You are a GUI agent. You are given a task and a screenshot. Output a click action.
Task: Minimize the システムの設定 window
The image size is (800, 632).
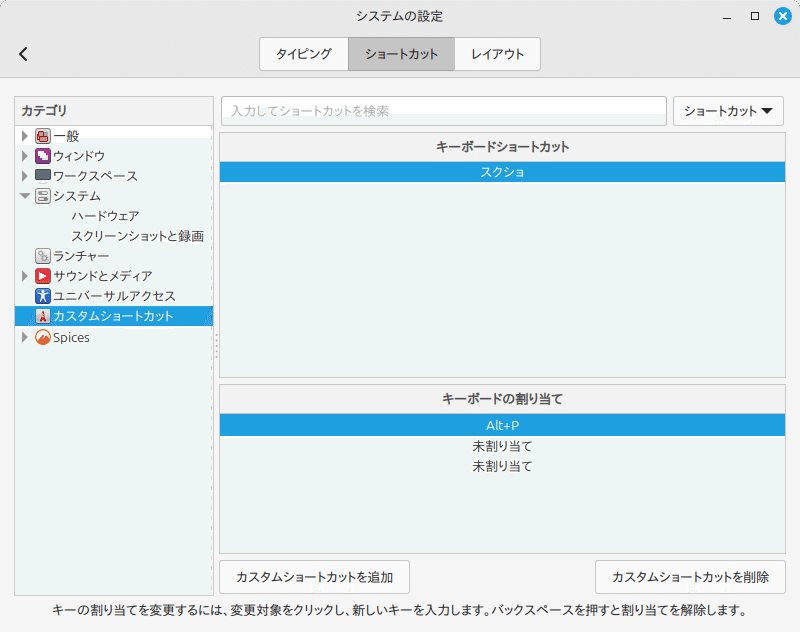727,16
